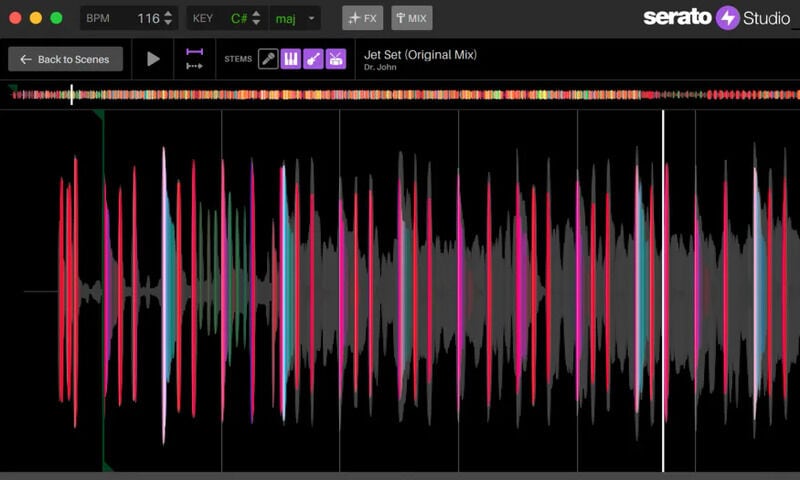The image size is (800, 480).
Task: Toggle the drums stem icon
Action: [336, 59]
